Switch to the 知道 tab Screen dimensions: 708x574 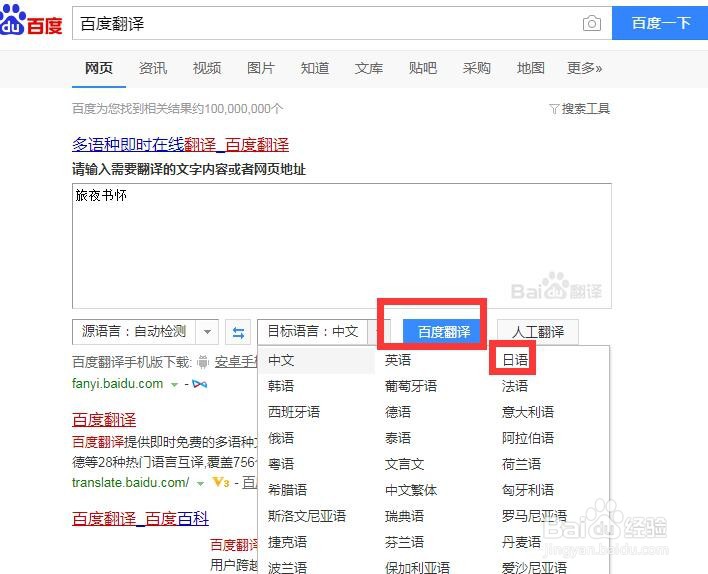tap(315, 68)
